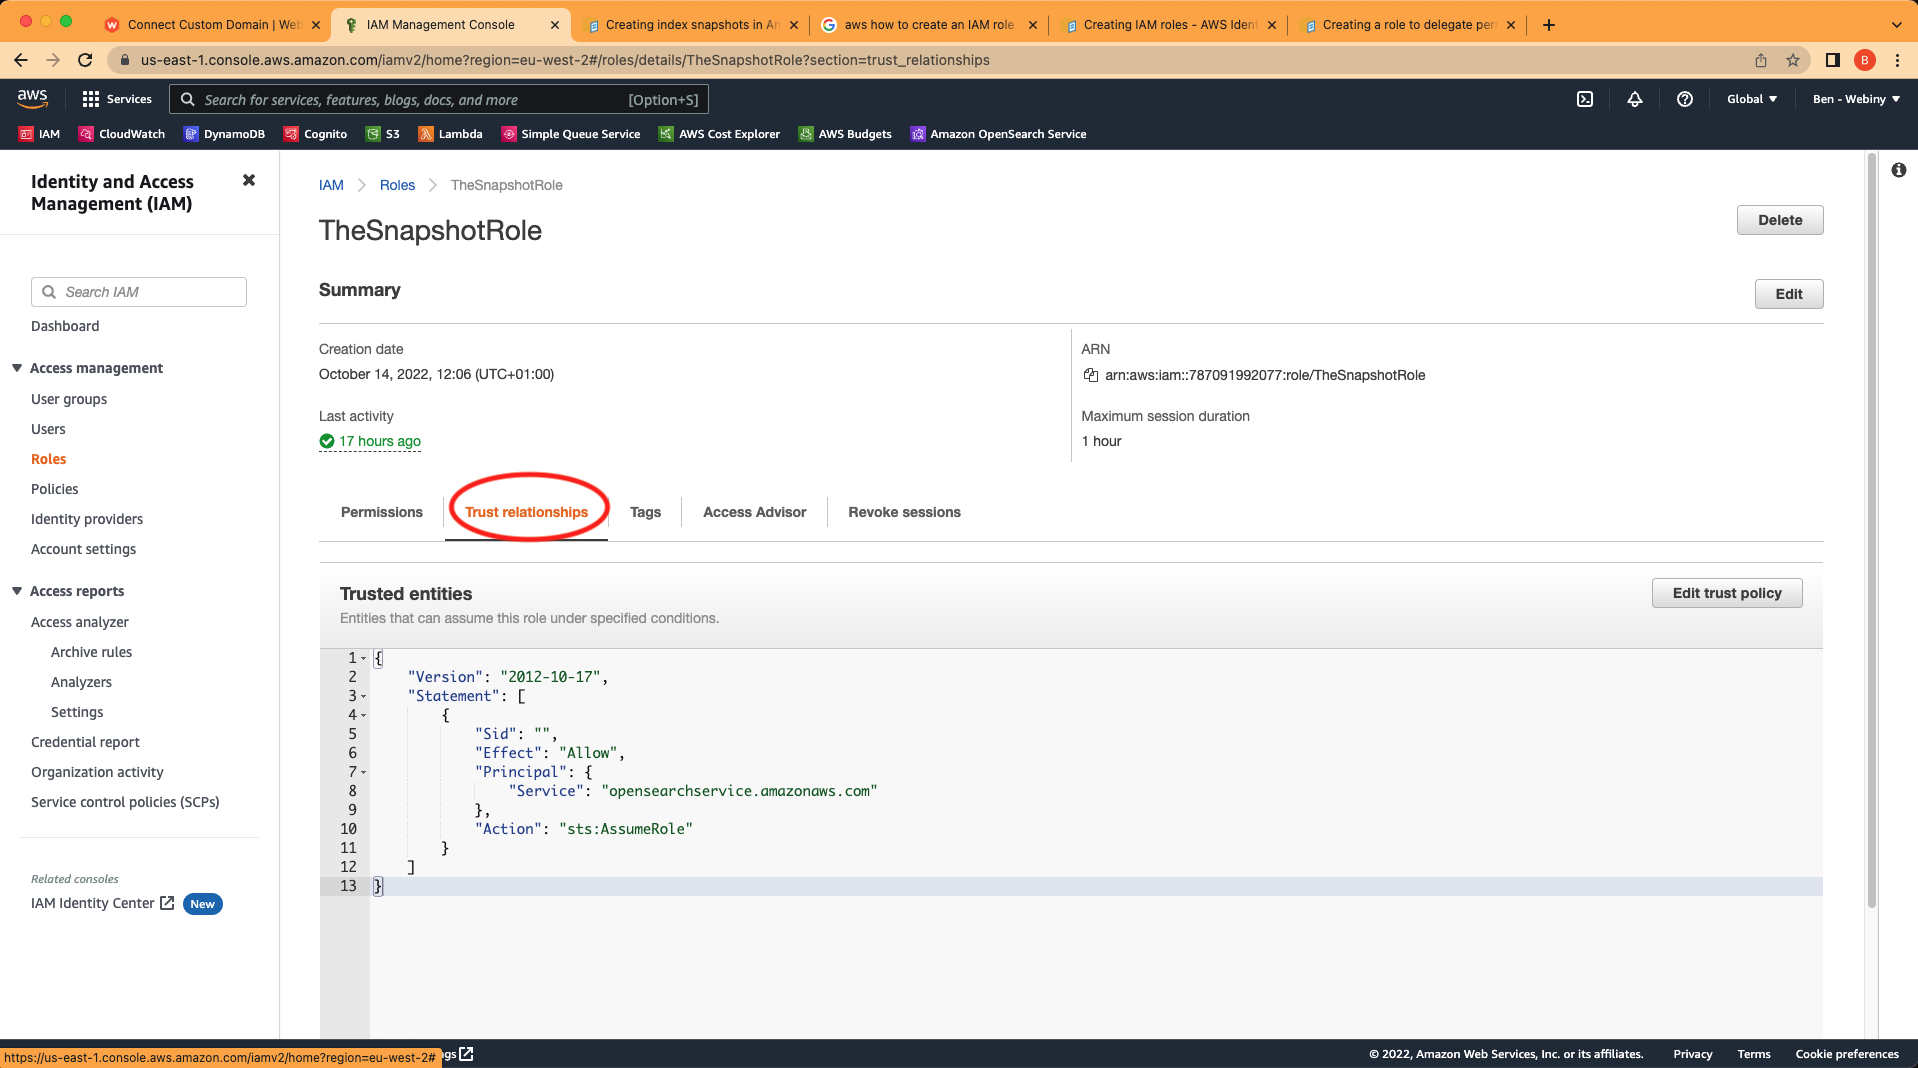This screenshot has height=1068, width=1918.
Task: Switch to the Tags tab
Action: tap(645, 512)
